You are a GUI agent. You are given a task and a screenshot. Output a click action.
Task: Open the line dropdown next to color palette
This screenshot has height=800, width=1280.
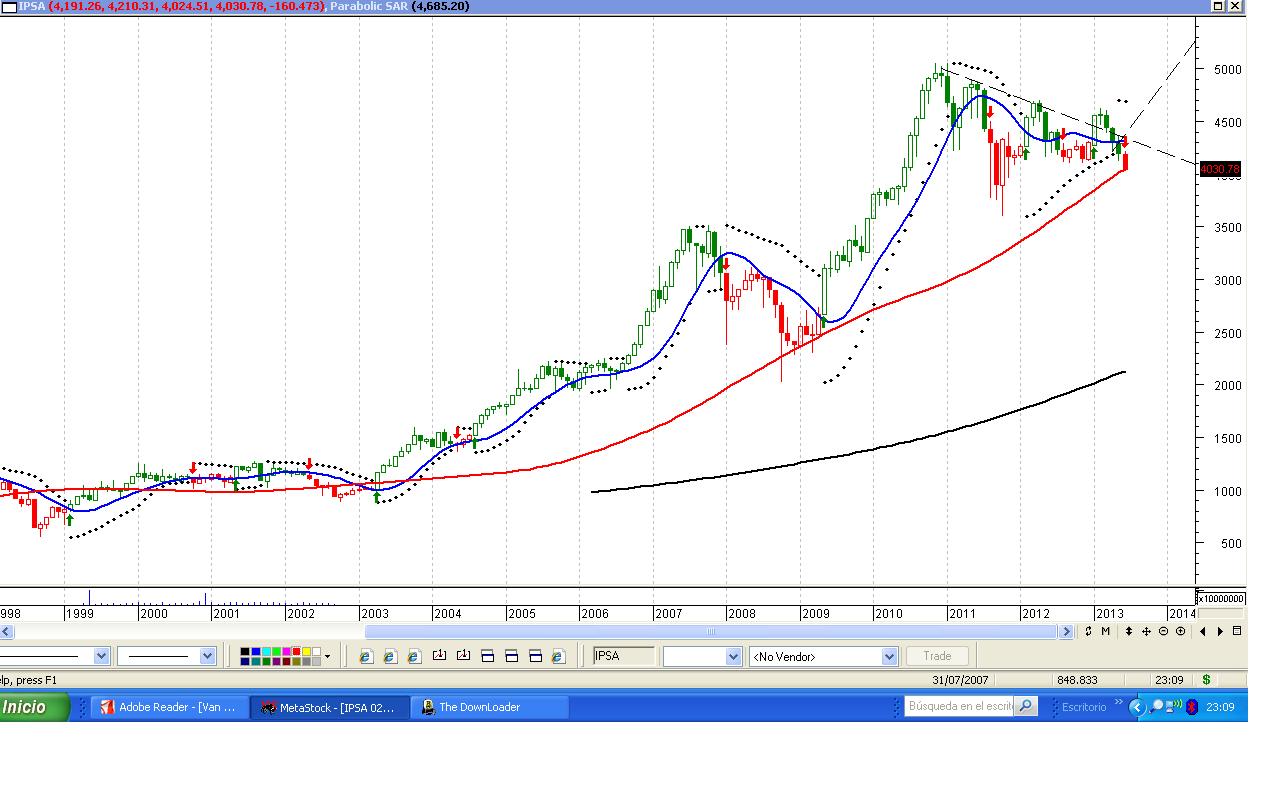[207, 656]
